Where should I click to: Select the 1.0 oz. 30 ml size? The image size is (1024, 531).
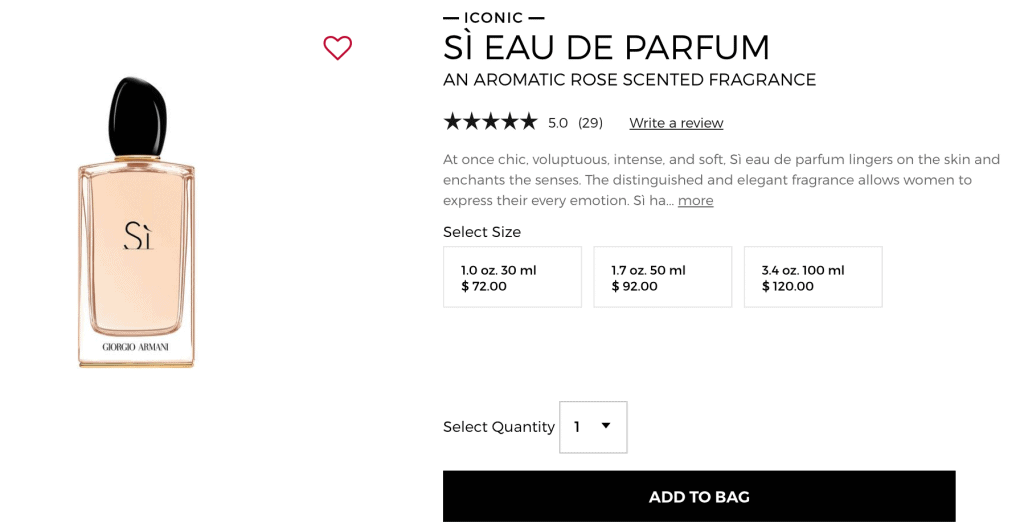coord(512,277)
